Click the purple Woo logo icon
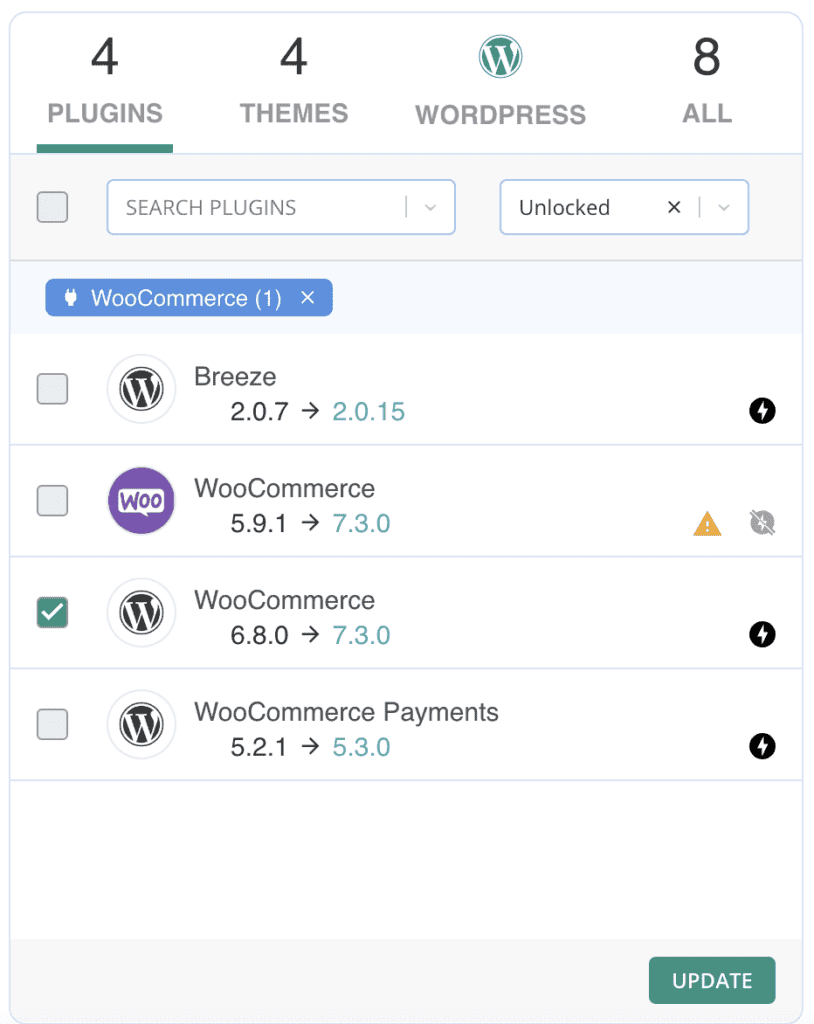Screen dimensions: 814x1024 (x=141, y=501)
